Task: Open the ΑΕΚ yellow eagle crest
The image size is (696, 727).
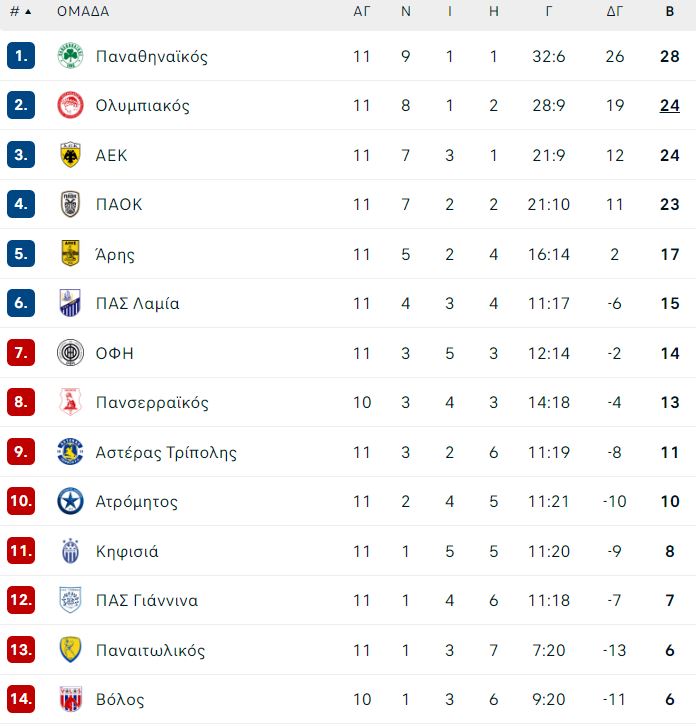Action: 70,155
